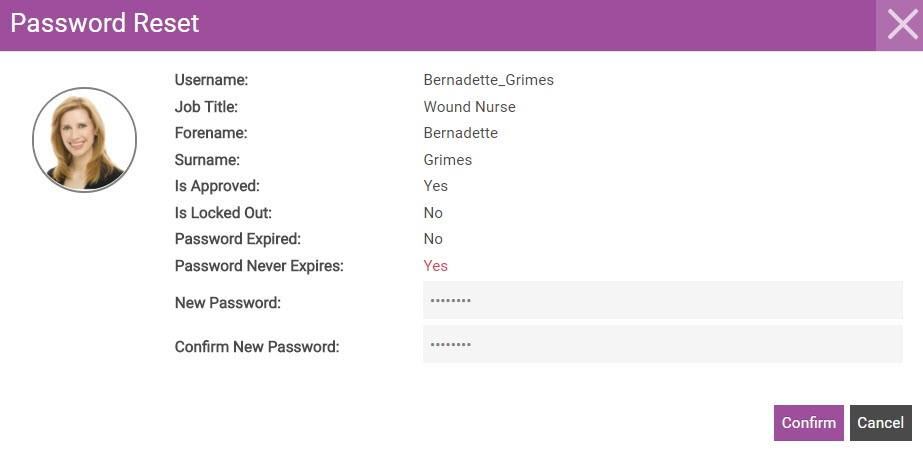
Task: Select the Bernadette_Grimes username value
Action: 488,80
